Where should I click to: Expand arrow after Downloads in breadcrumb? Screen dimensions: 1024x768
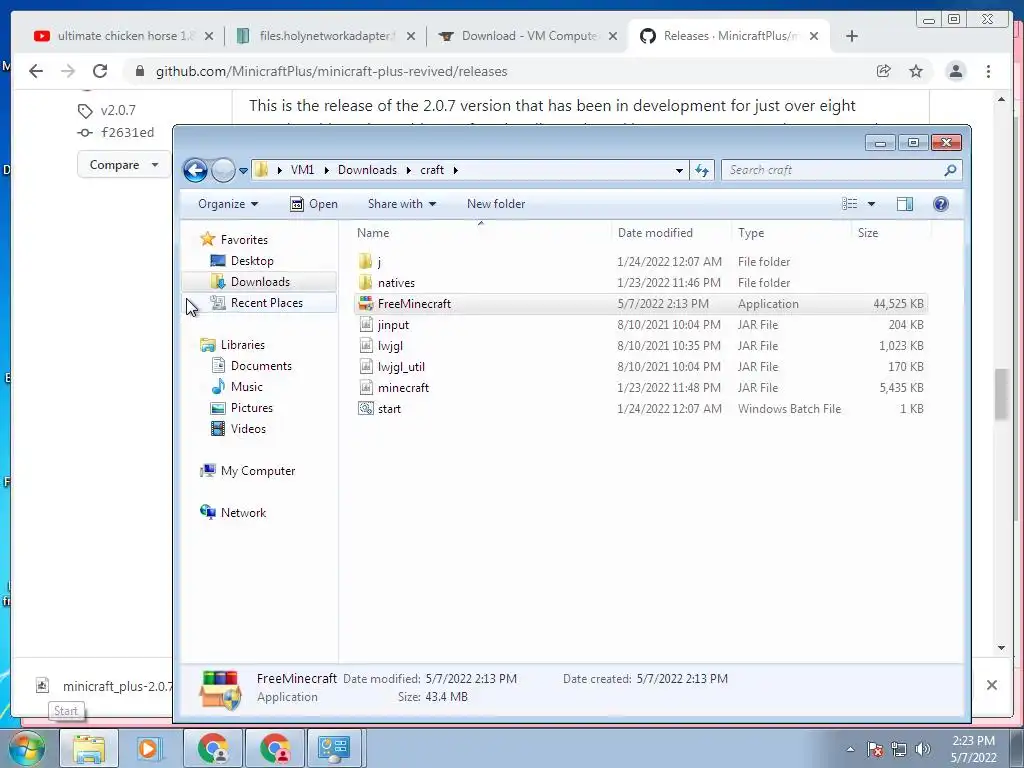tap(409, 170)
